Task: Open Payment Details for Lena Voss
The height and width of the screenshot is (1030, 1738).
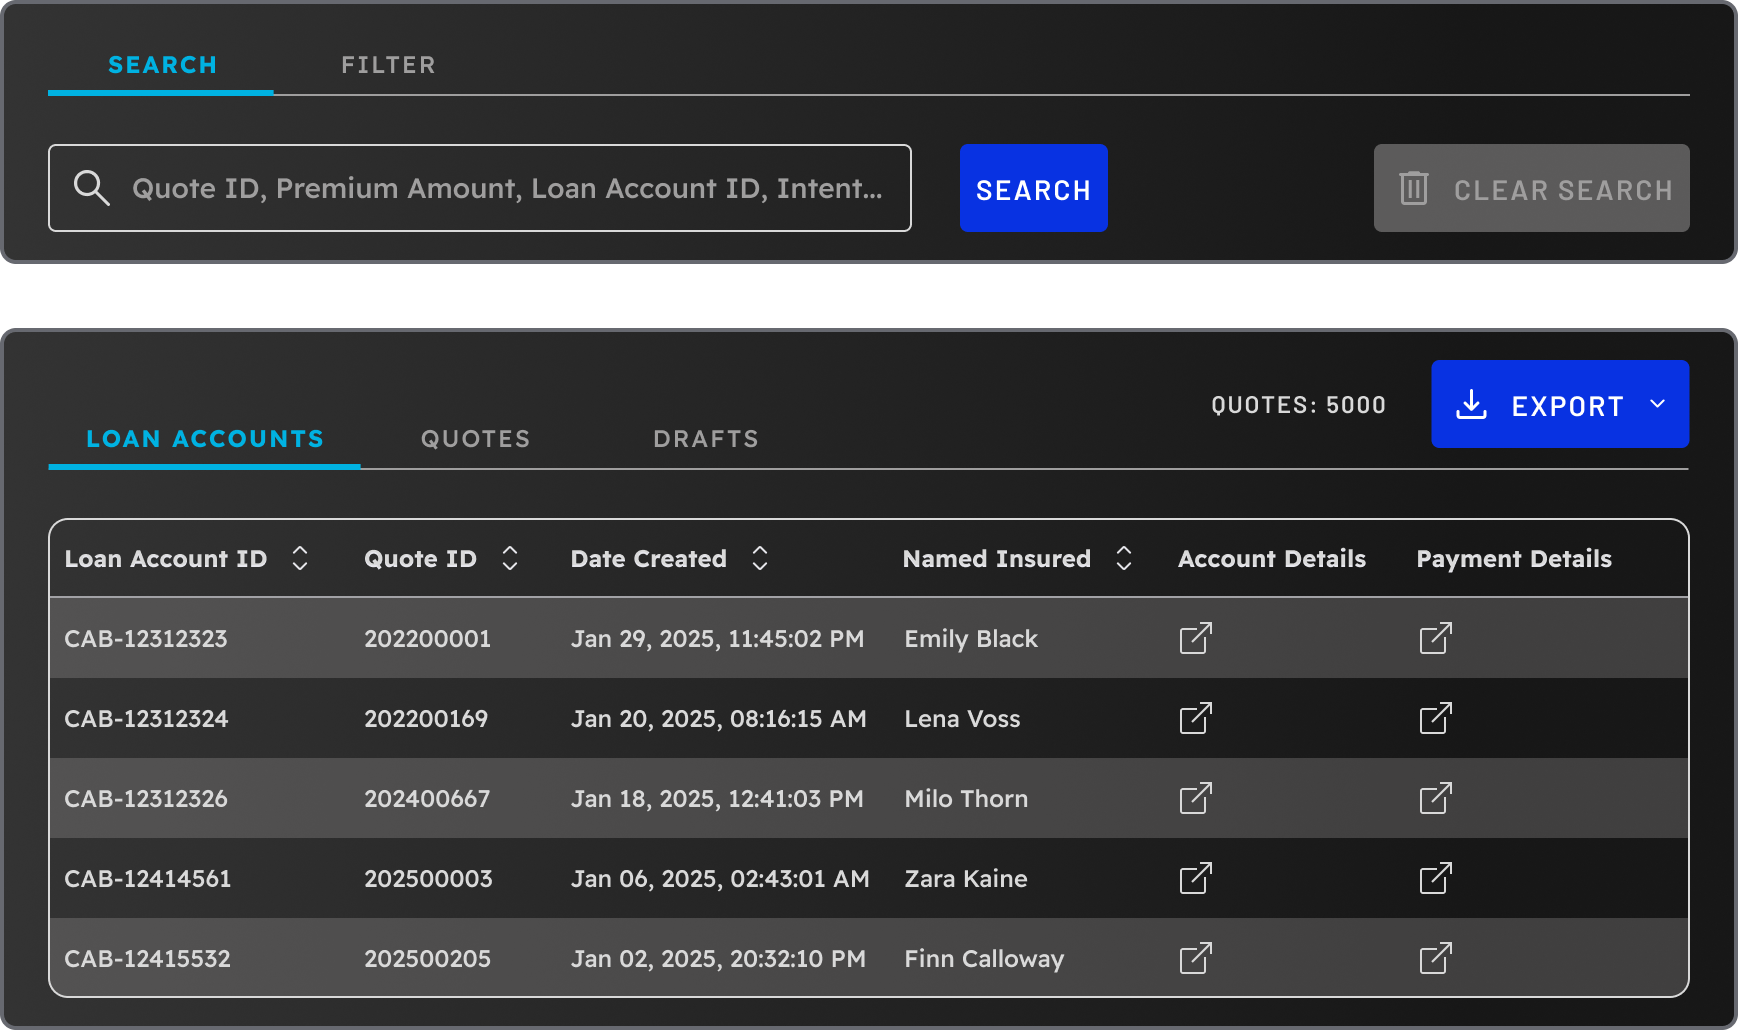Action: coord(1437,718)
